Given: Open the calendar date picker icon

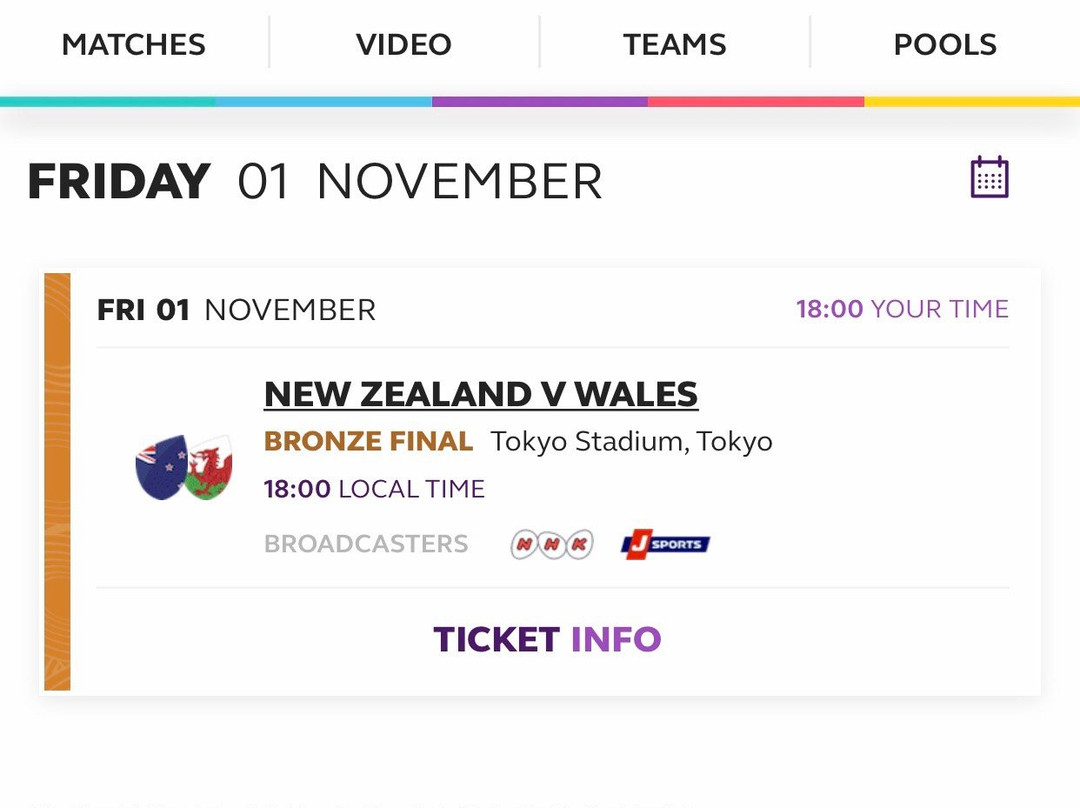Looking at the screenshot, I should click(989, 178).
